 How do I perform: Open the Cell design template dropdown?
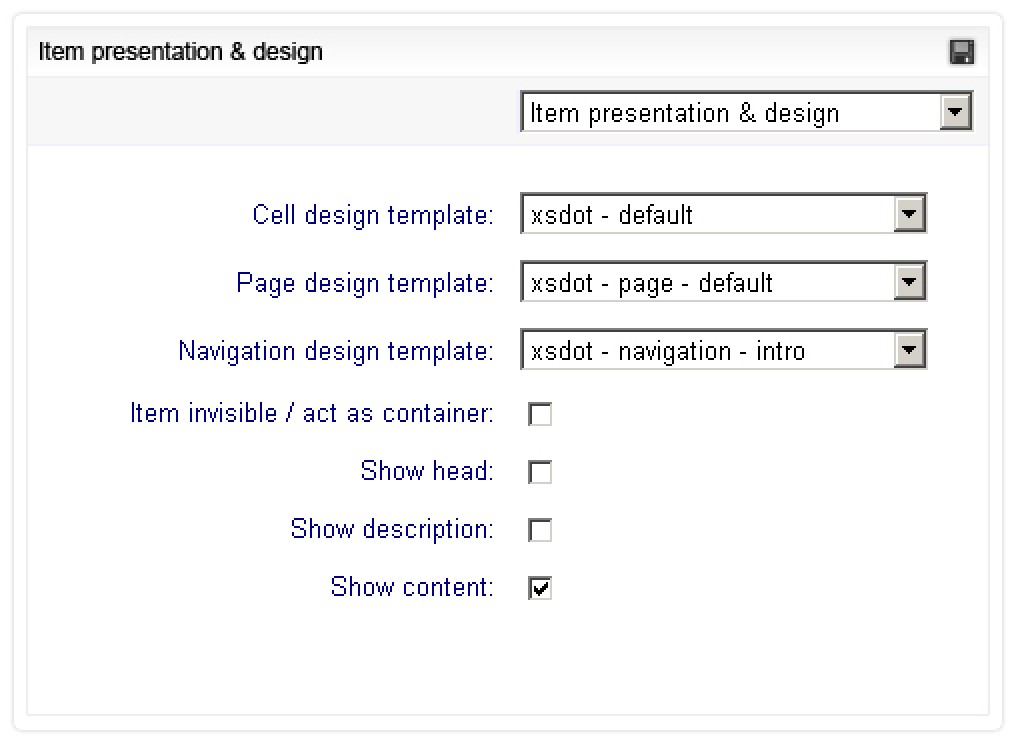pos(709,215)
